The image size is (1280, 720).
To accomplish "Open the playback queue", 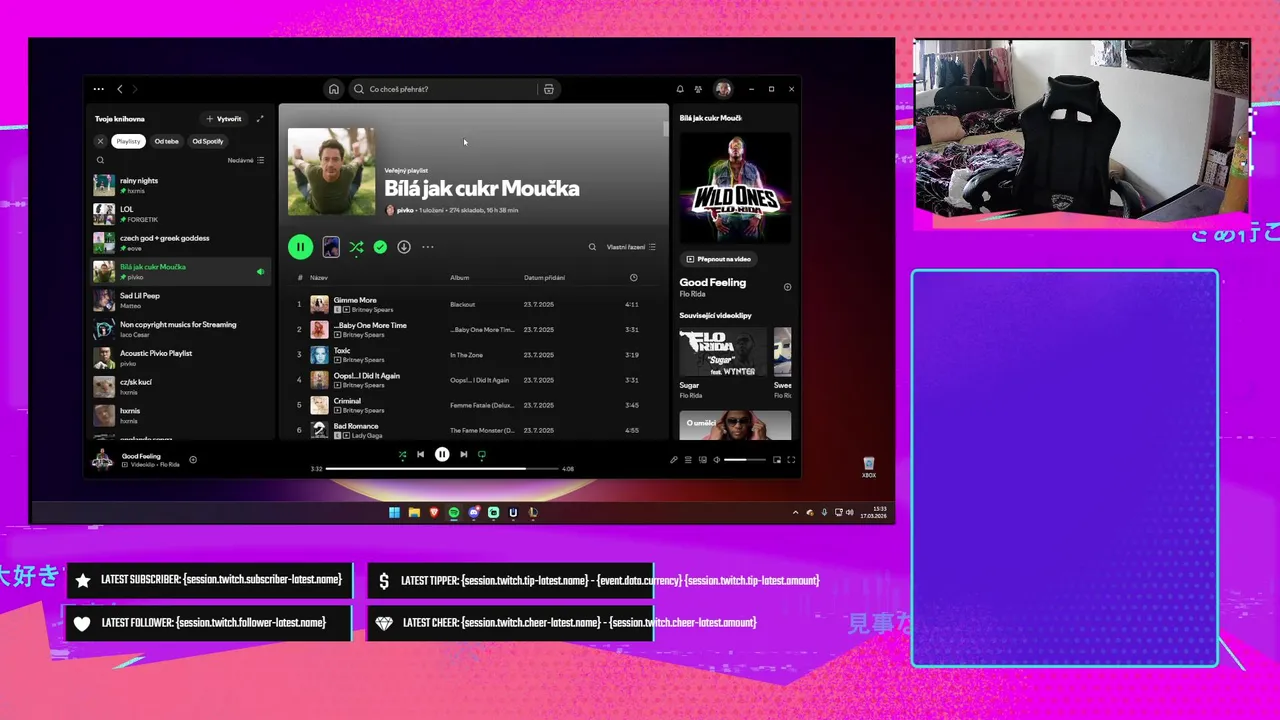I will pyautogui.click(x=688, y=460).
